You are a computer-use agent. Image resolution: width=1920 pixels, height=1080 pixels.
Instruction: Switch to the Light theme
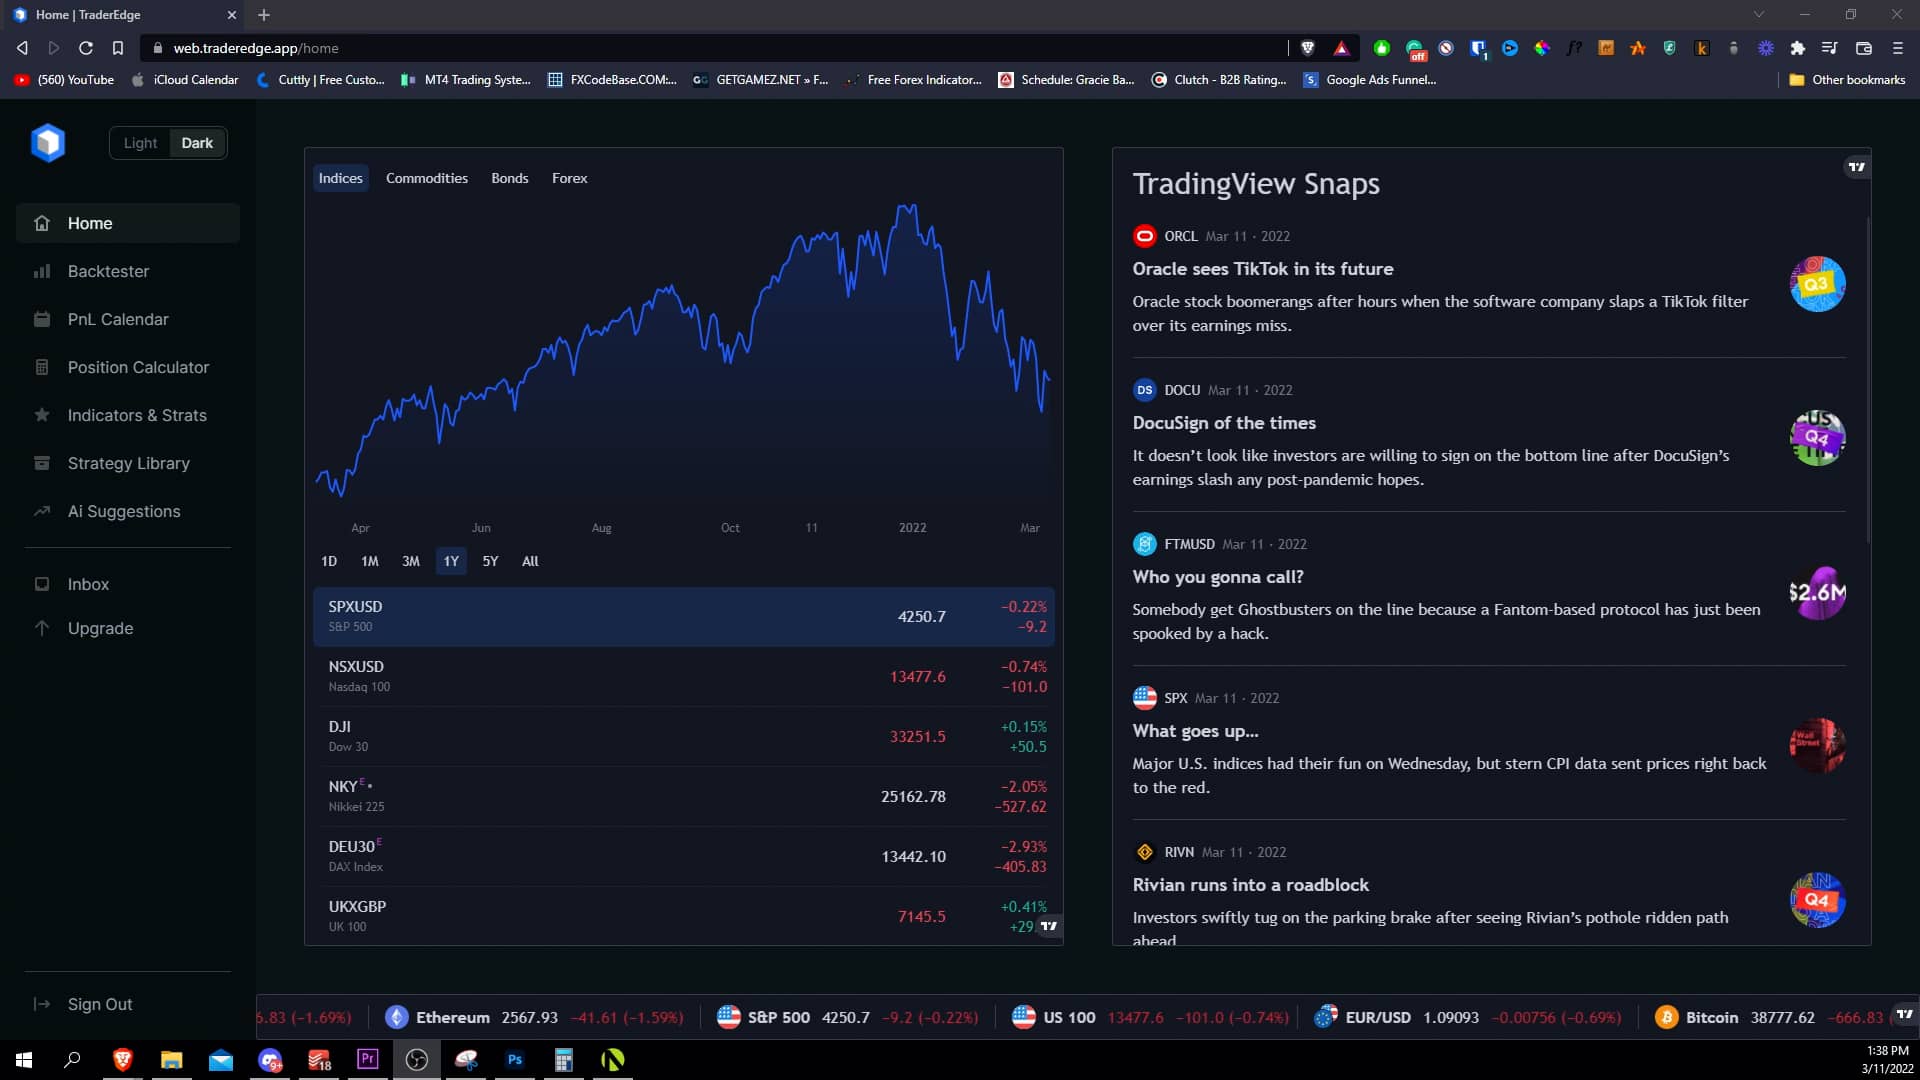pos(140,142)
